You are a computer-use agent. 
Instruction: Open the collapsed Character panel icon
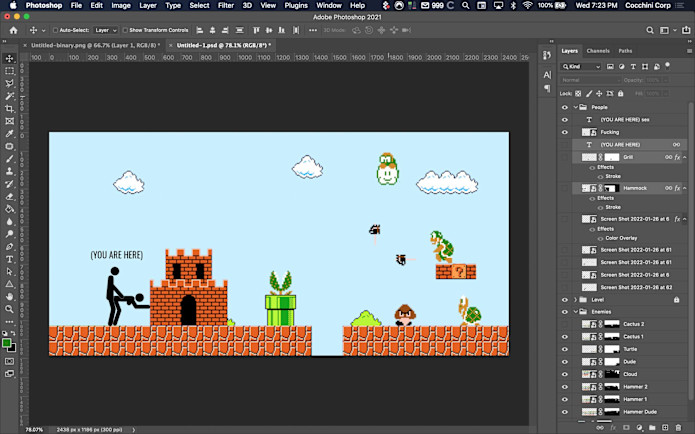click(x=547, y=74)
